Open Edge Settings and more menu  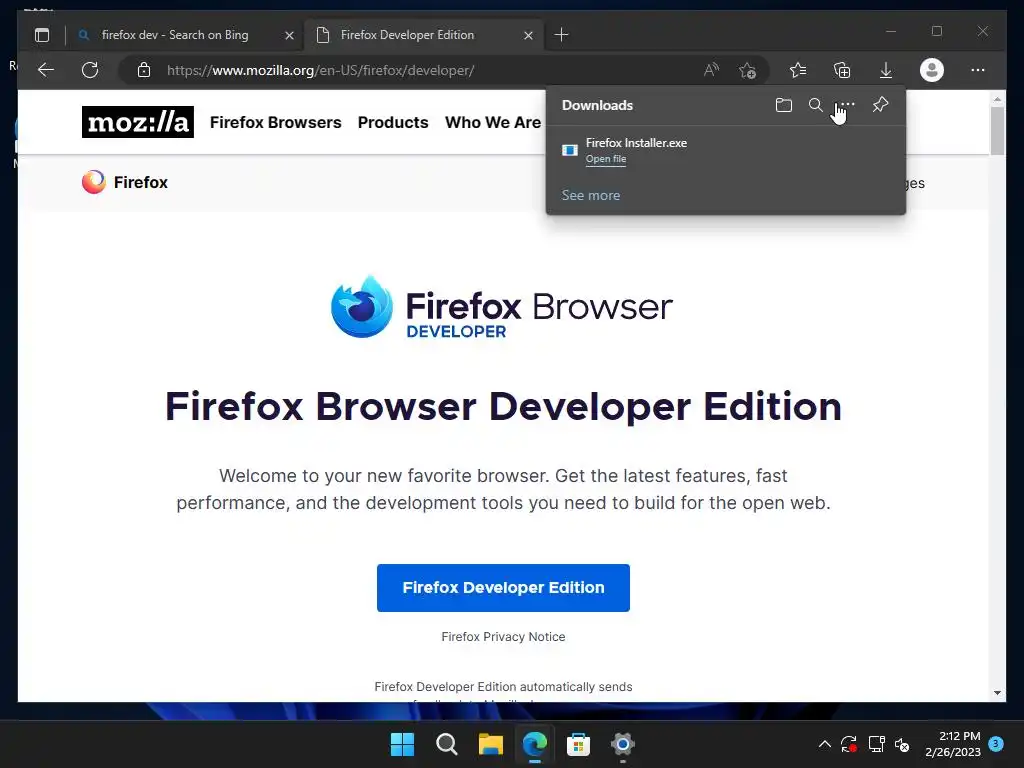pyautogui.click(x=978, y=70)
